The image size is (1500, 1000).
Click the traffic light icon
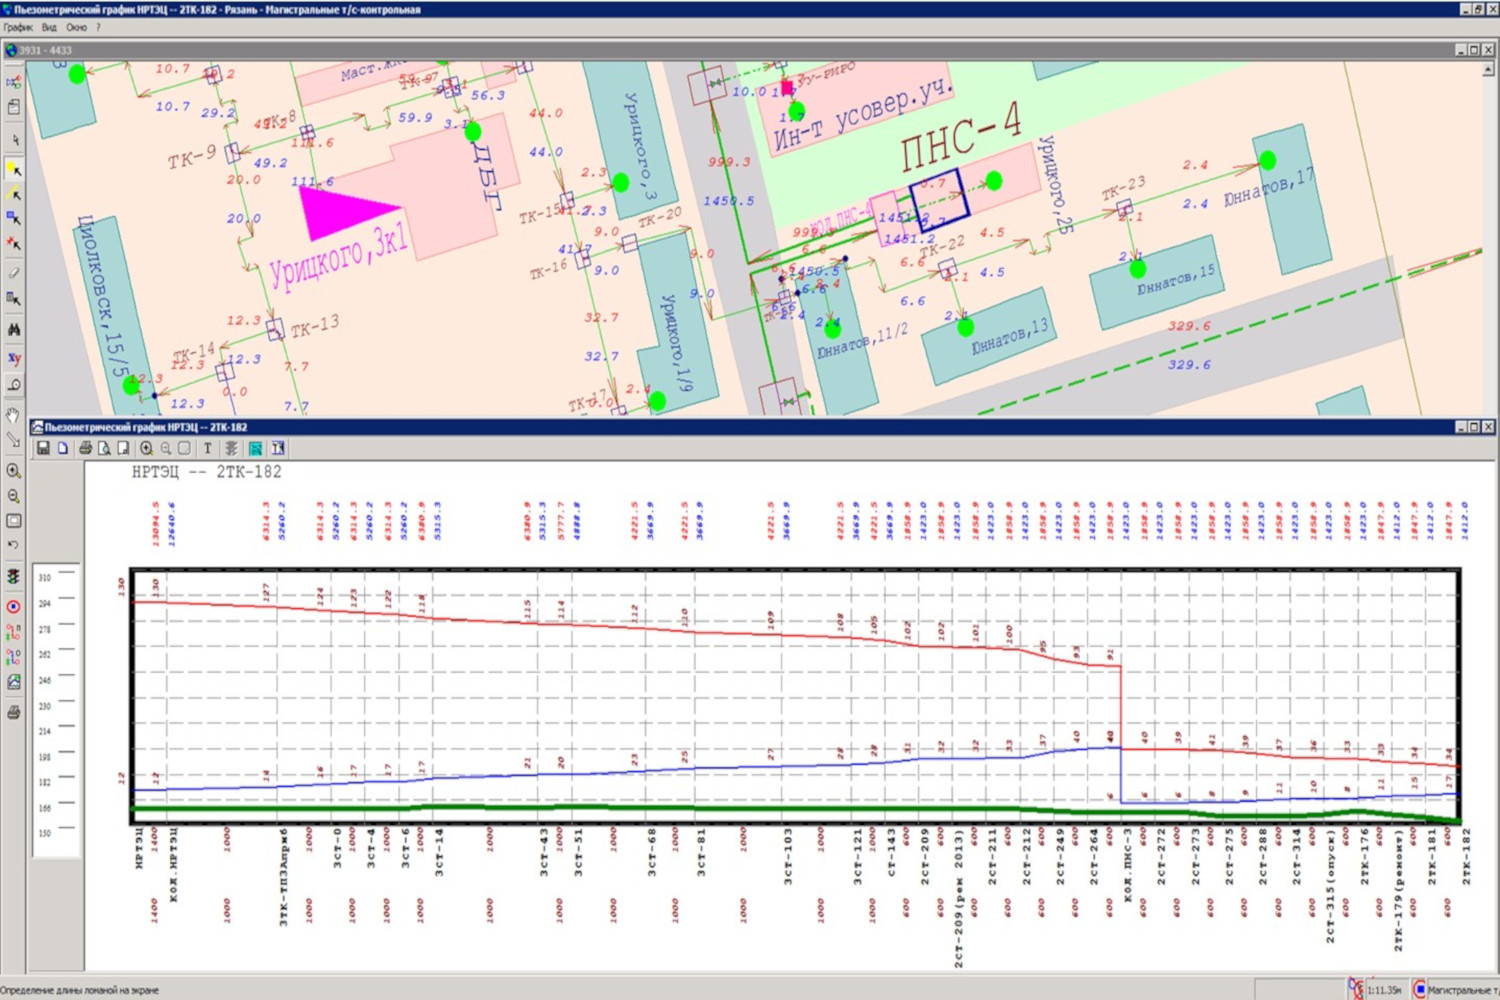pyautogui.click(x=14, y=577)
